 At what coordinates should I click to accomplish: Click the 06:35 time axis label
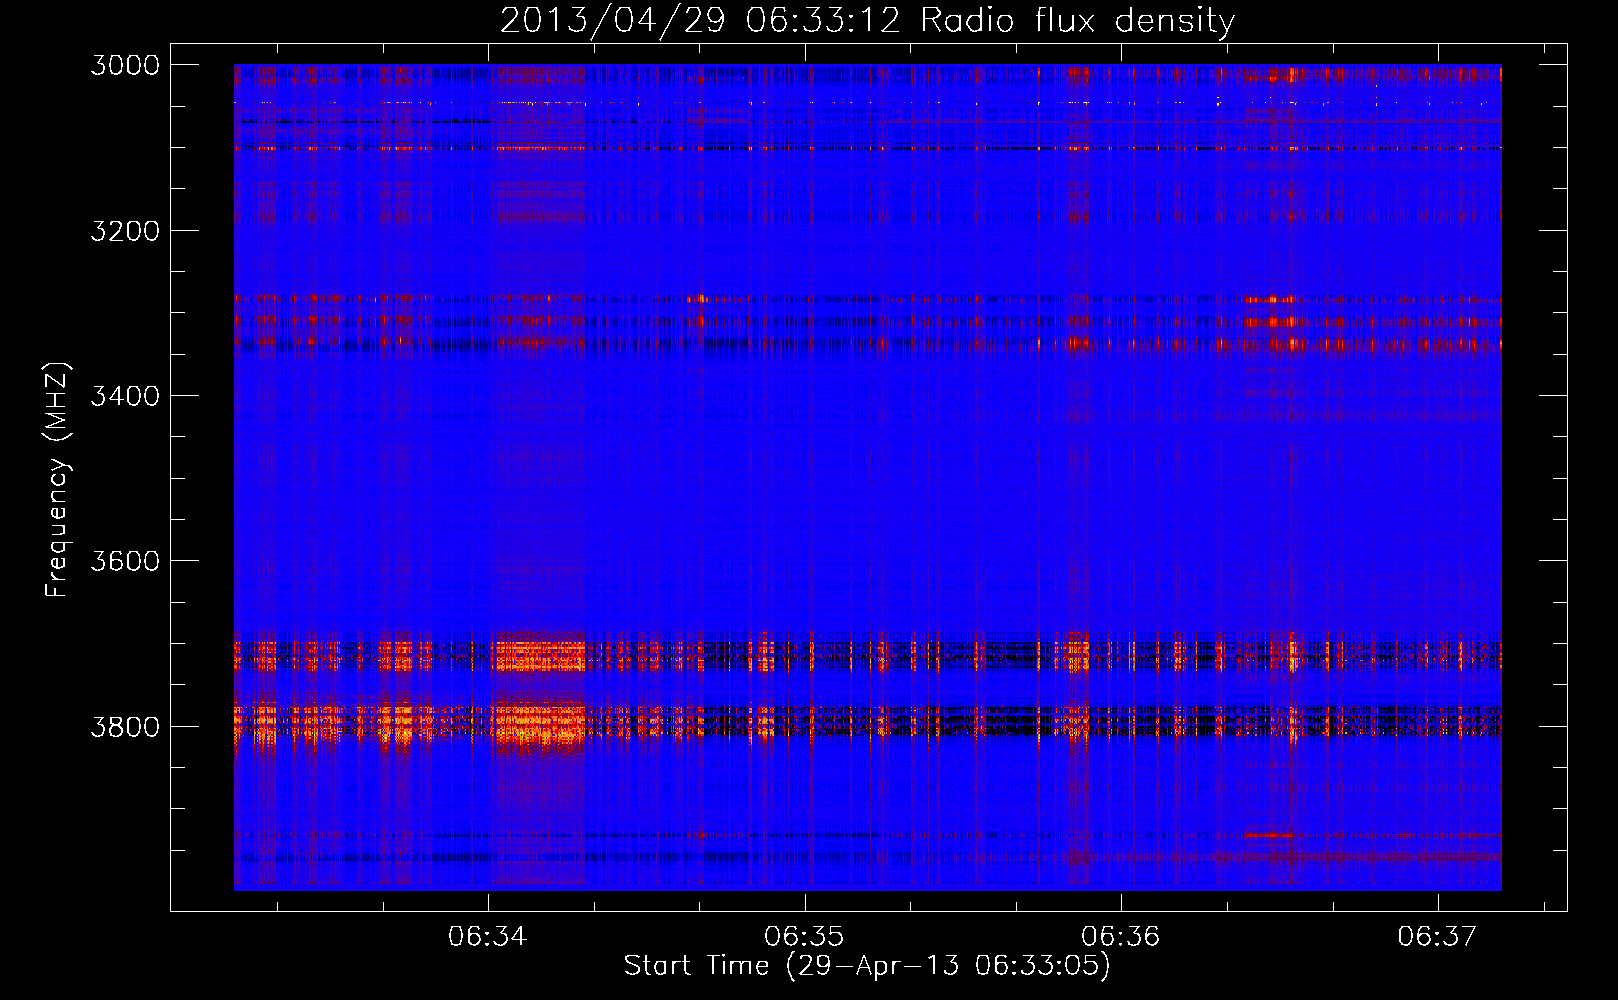click(x=804, y=937)
